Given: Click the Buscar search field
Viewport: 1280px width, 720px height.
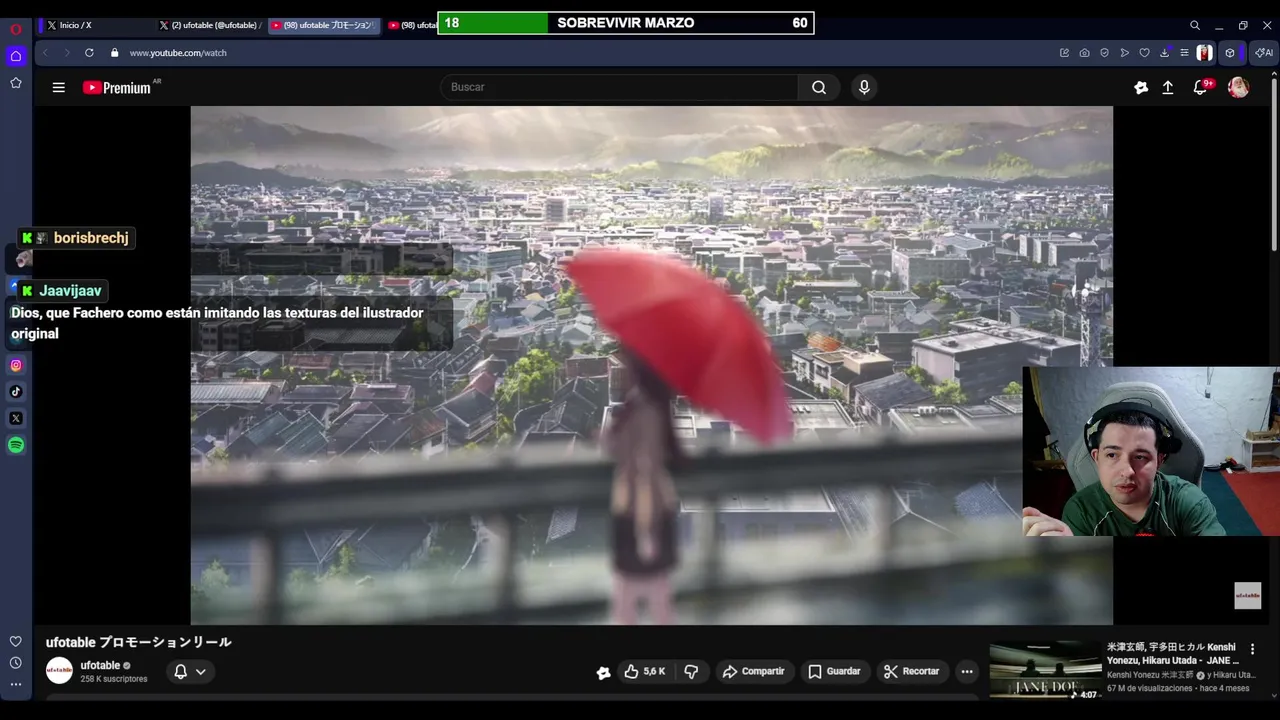Looking at the screenshot, I should pyautogui.click(x=619, y=88).
